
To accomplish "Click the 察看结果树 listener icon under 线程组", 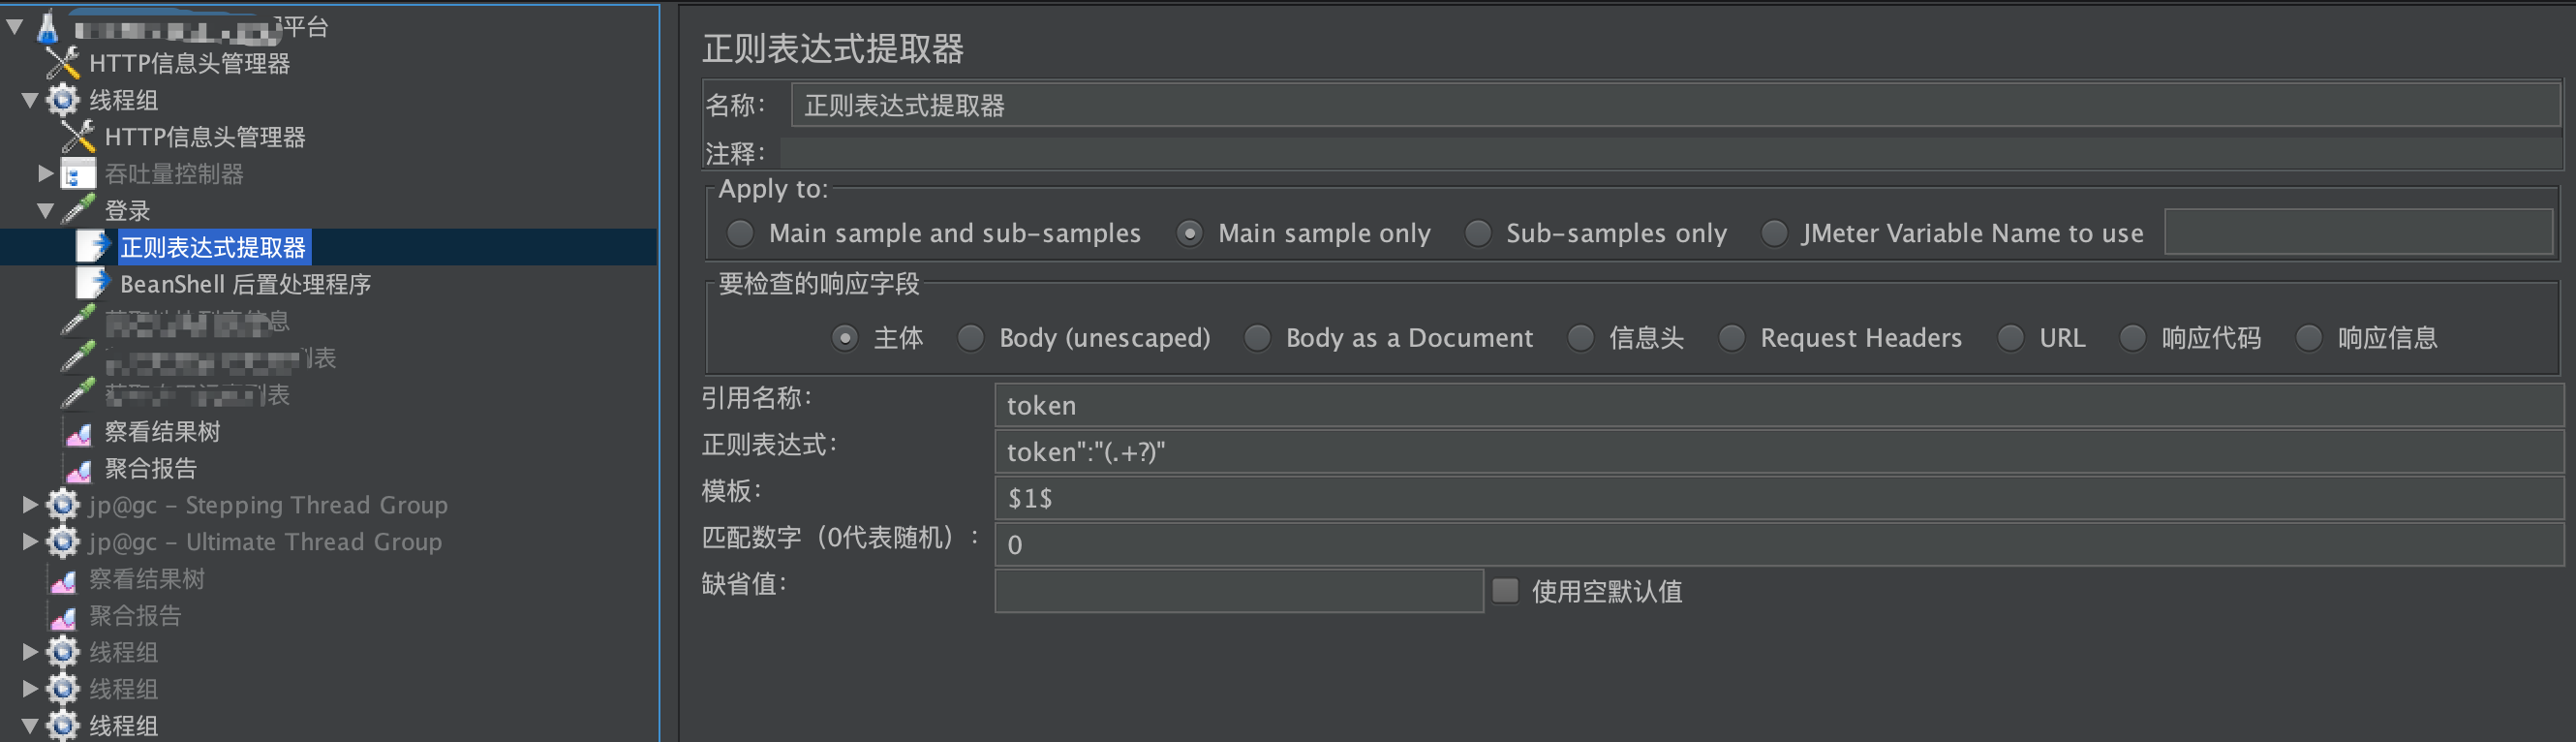I will pyautogui.click(x=78, y=432).
